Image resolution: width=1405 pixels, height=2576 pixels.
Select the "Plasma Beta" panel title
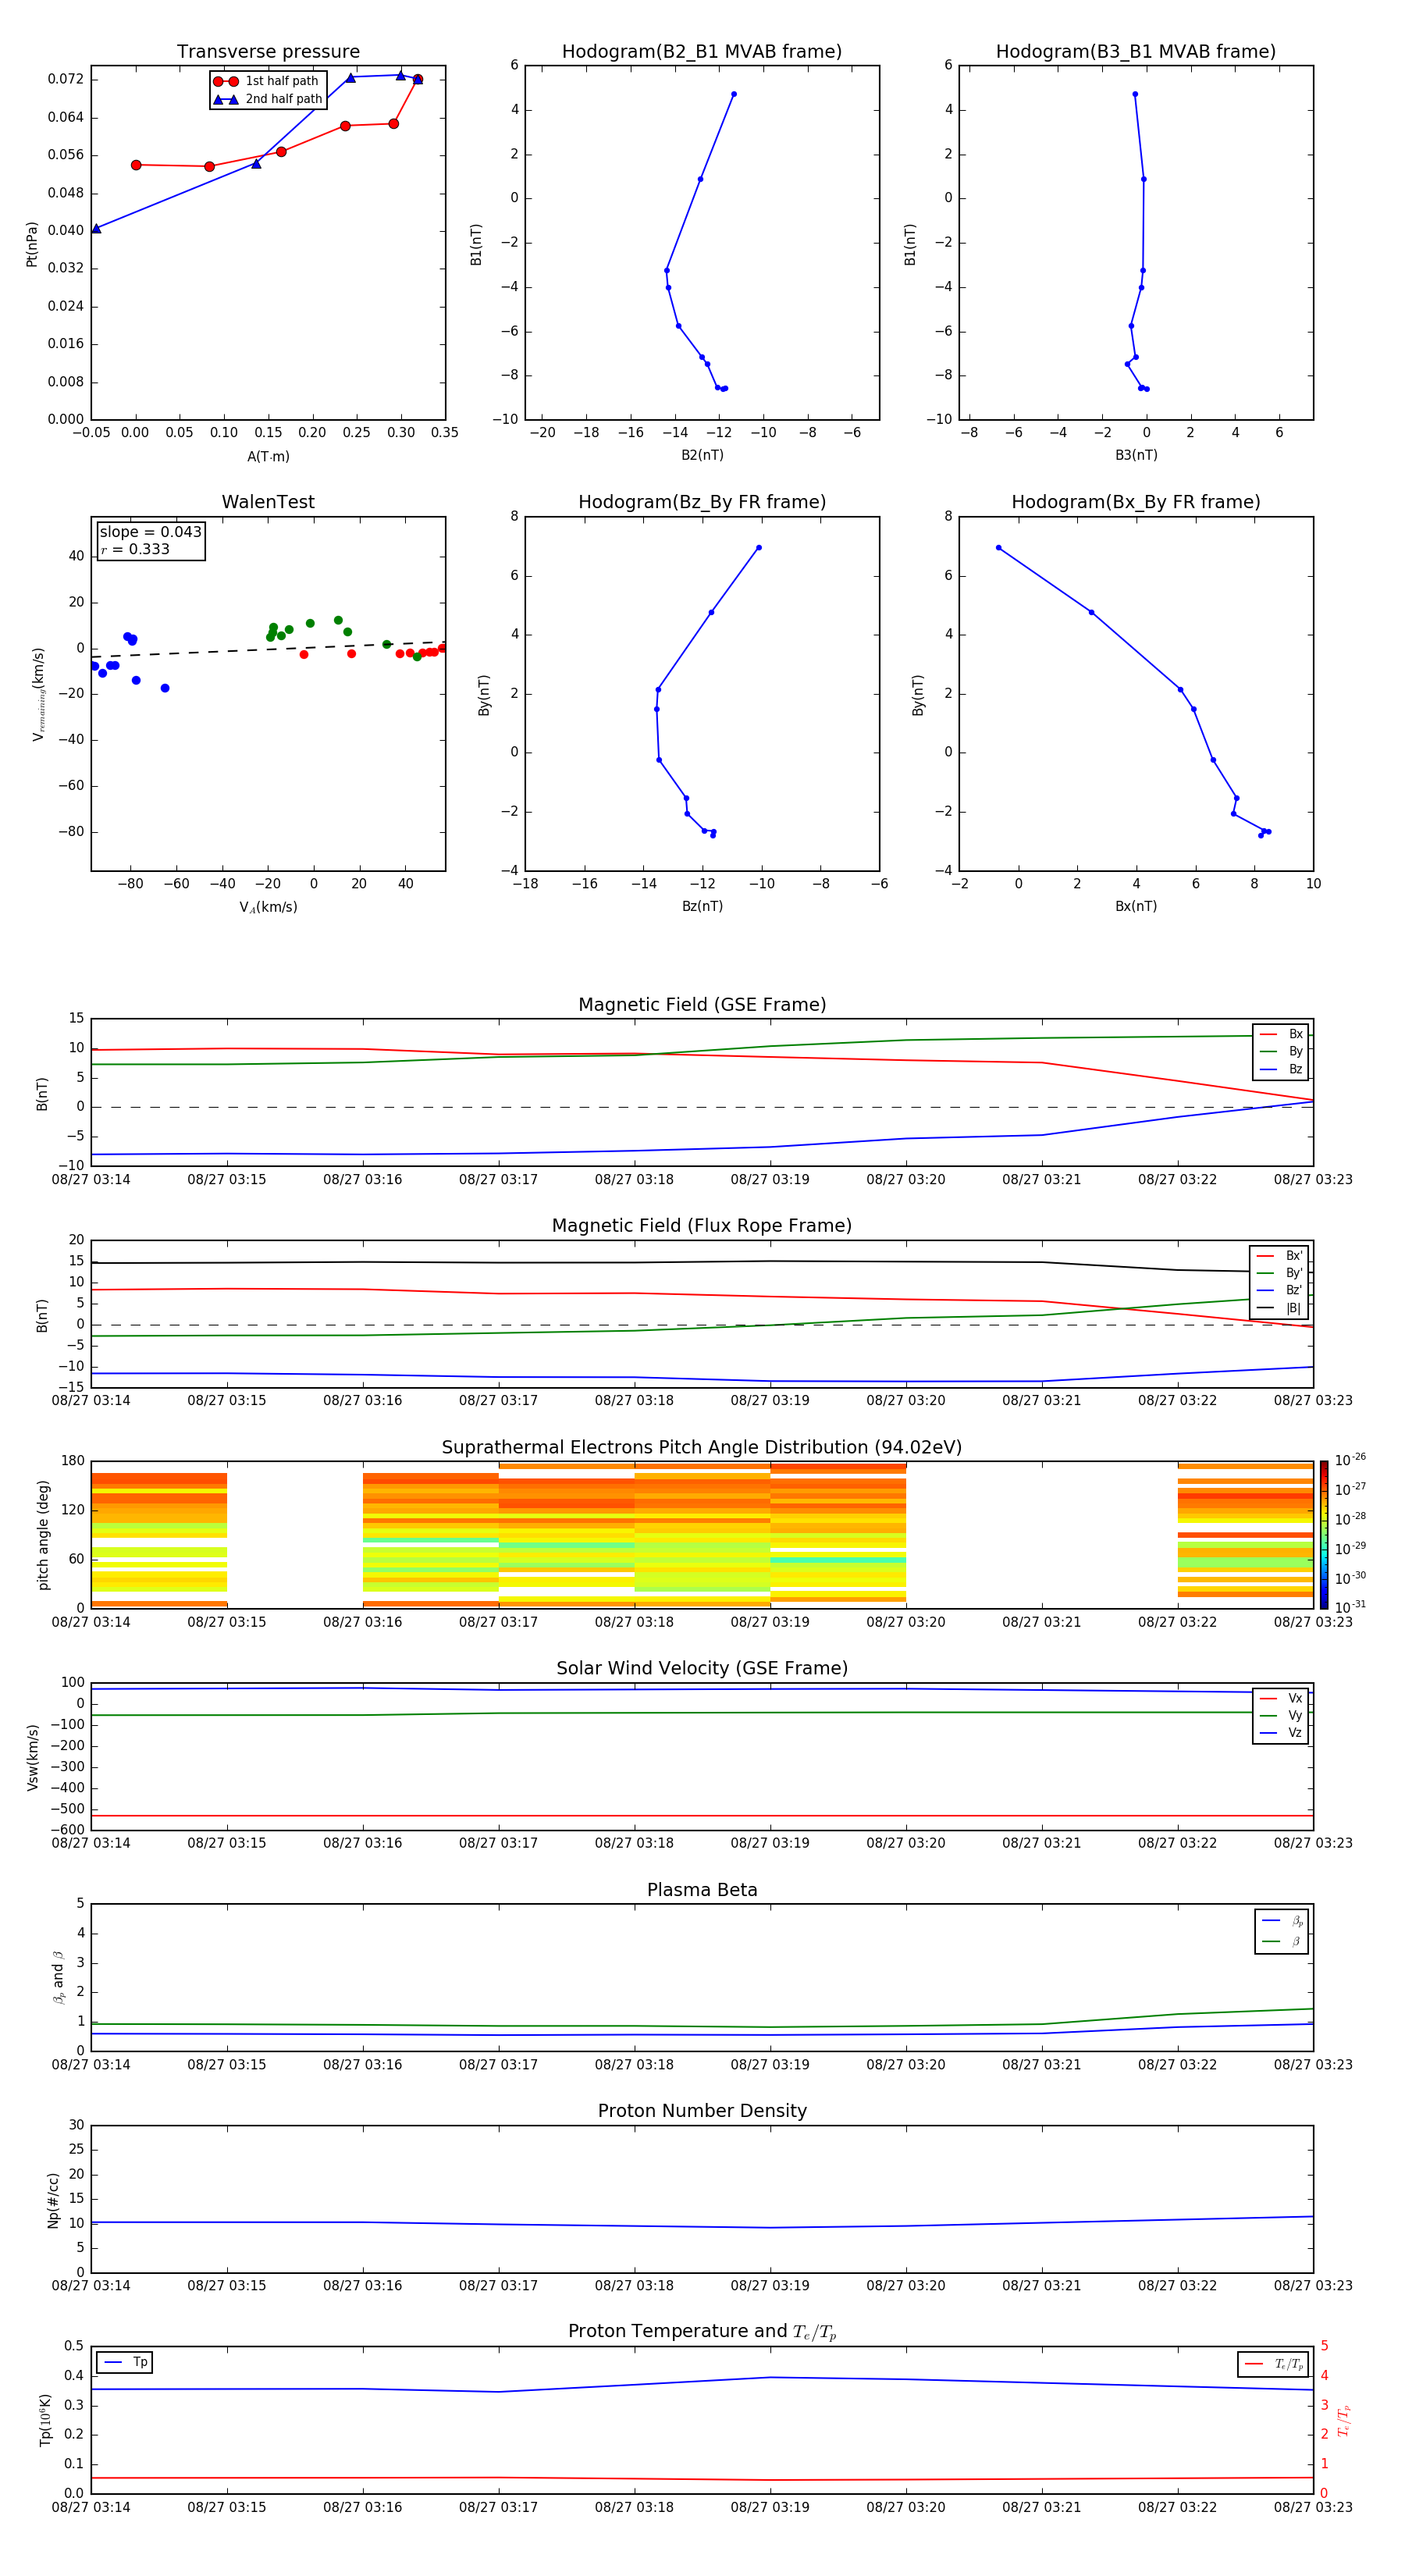click(x=702, y=1890)
